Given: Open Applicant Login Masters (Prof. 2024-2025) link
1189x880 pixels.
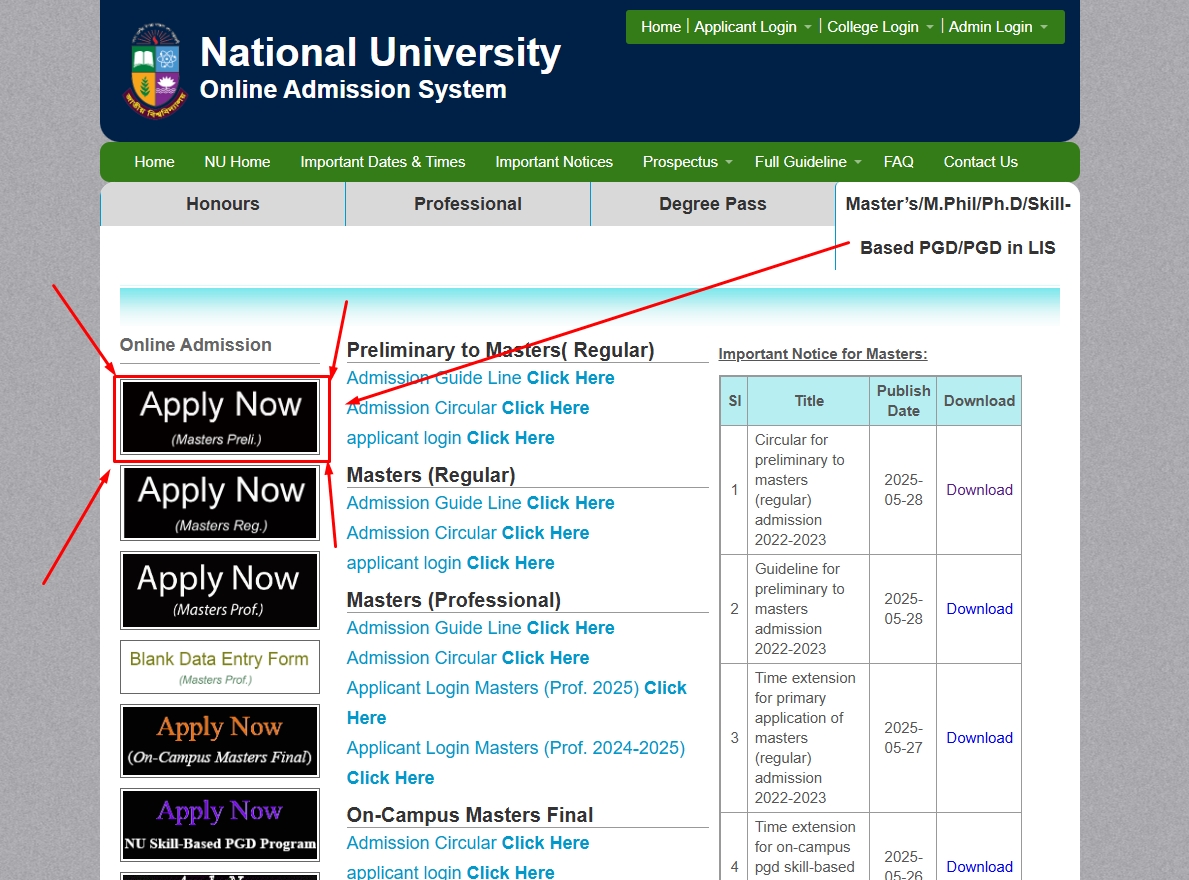Looking at the screenshot, I should 516,763.
